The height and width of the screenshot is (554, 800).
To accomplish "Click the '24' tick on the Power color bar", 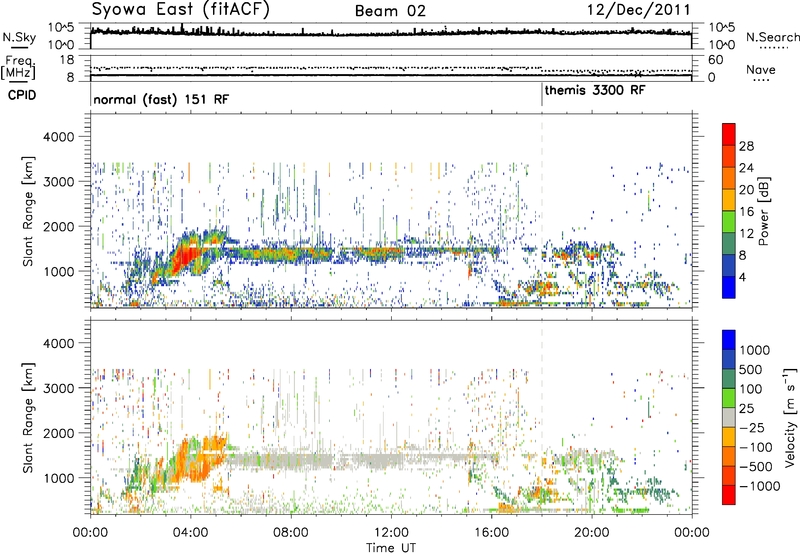I will pos(746,168).
